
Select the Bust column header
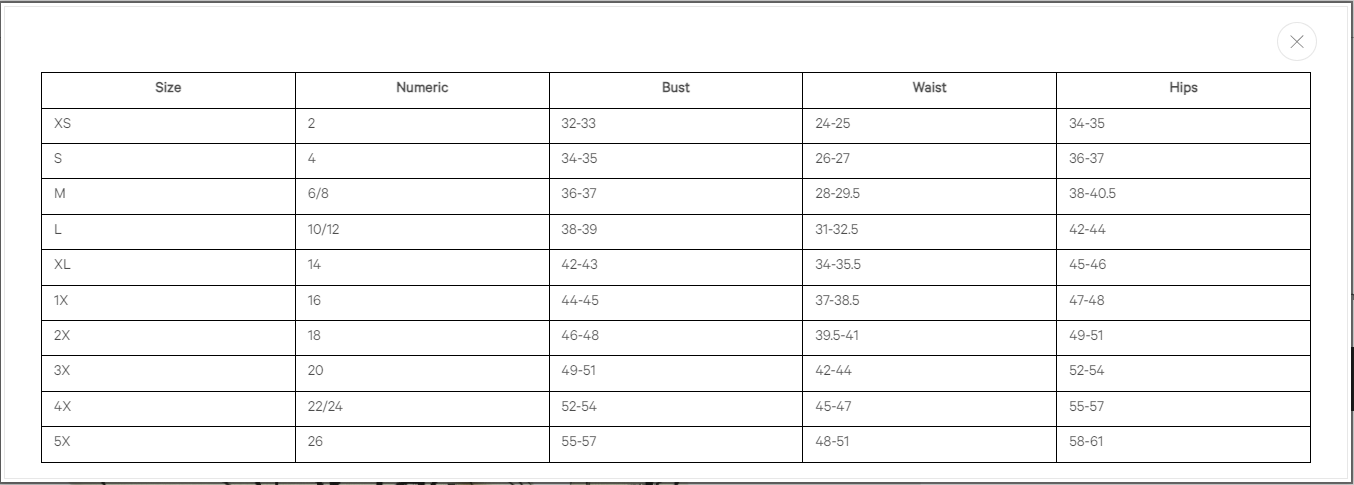[x=676, y=88]
